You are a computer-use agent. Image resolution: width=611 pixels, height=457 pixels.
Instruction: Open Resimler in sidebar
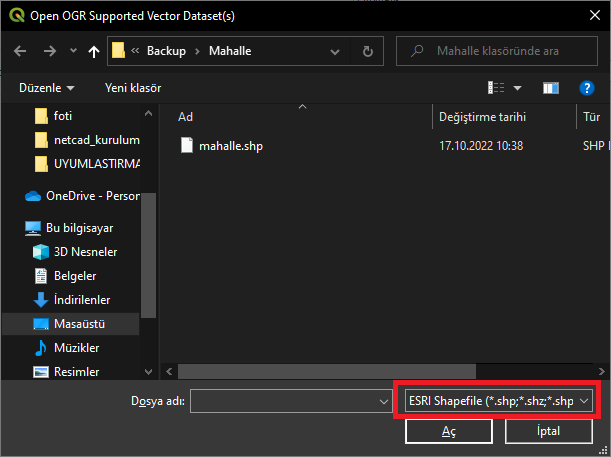(66, 372)
